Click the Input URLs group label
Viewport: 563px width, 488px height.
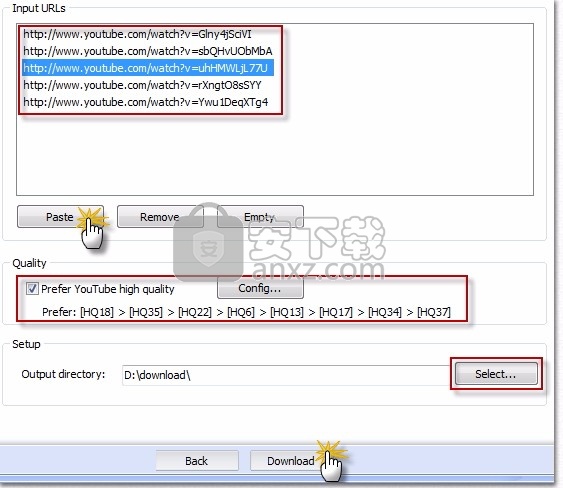tap(39, 8)
